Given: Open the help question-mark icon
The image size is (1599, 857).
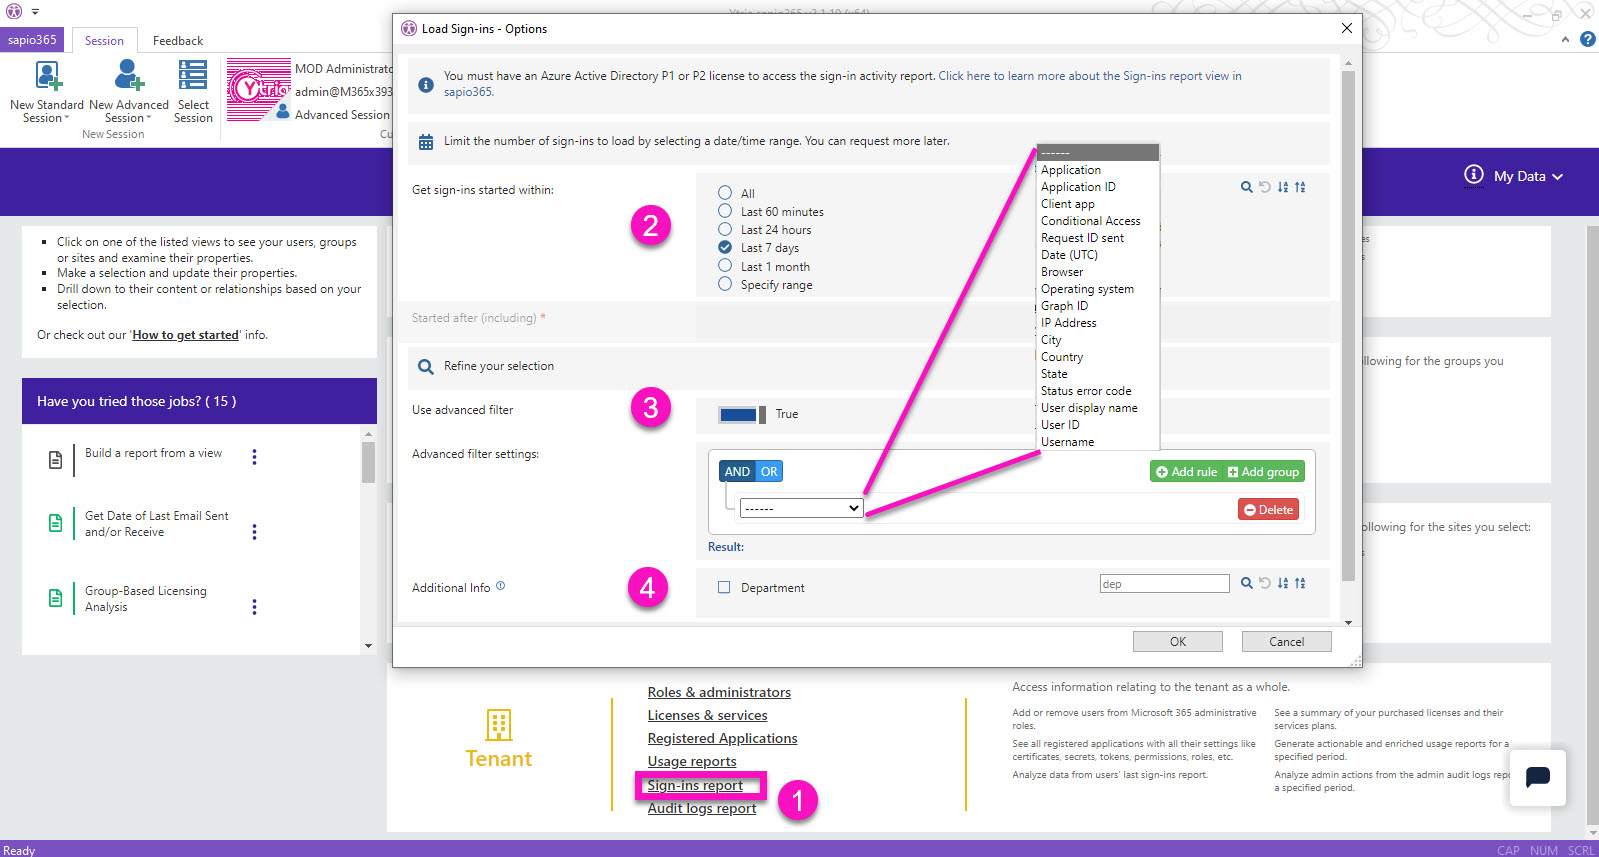Looking at the screenshot, I should point(1587,40).
